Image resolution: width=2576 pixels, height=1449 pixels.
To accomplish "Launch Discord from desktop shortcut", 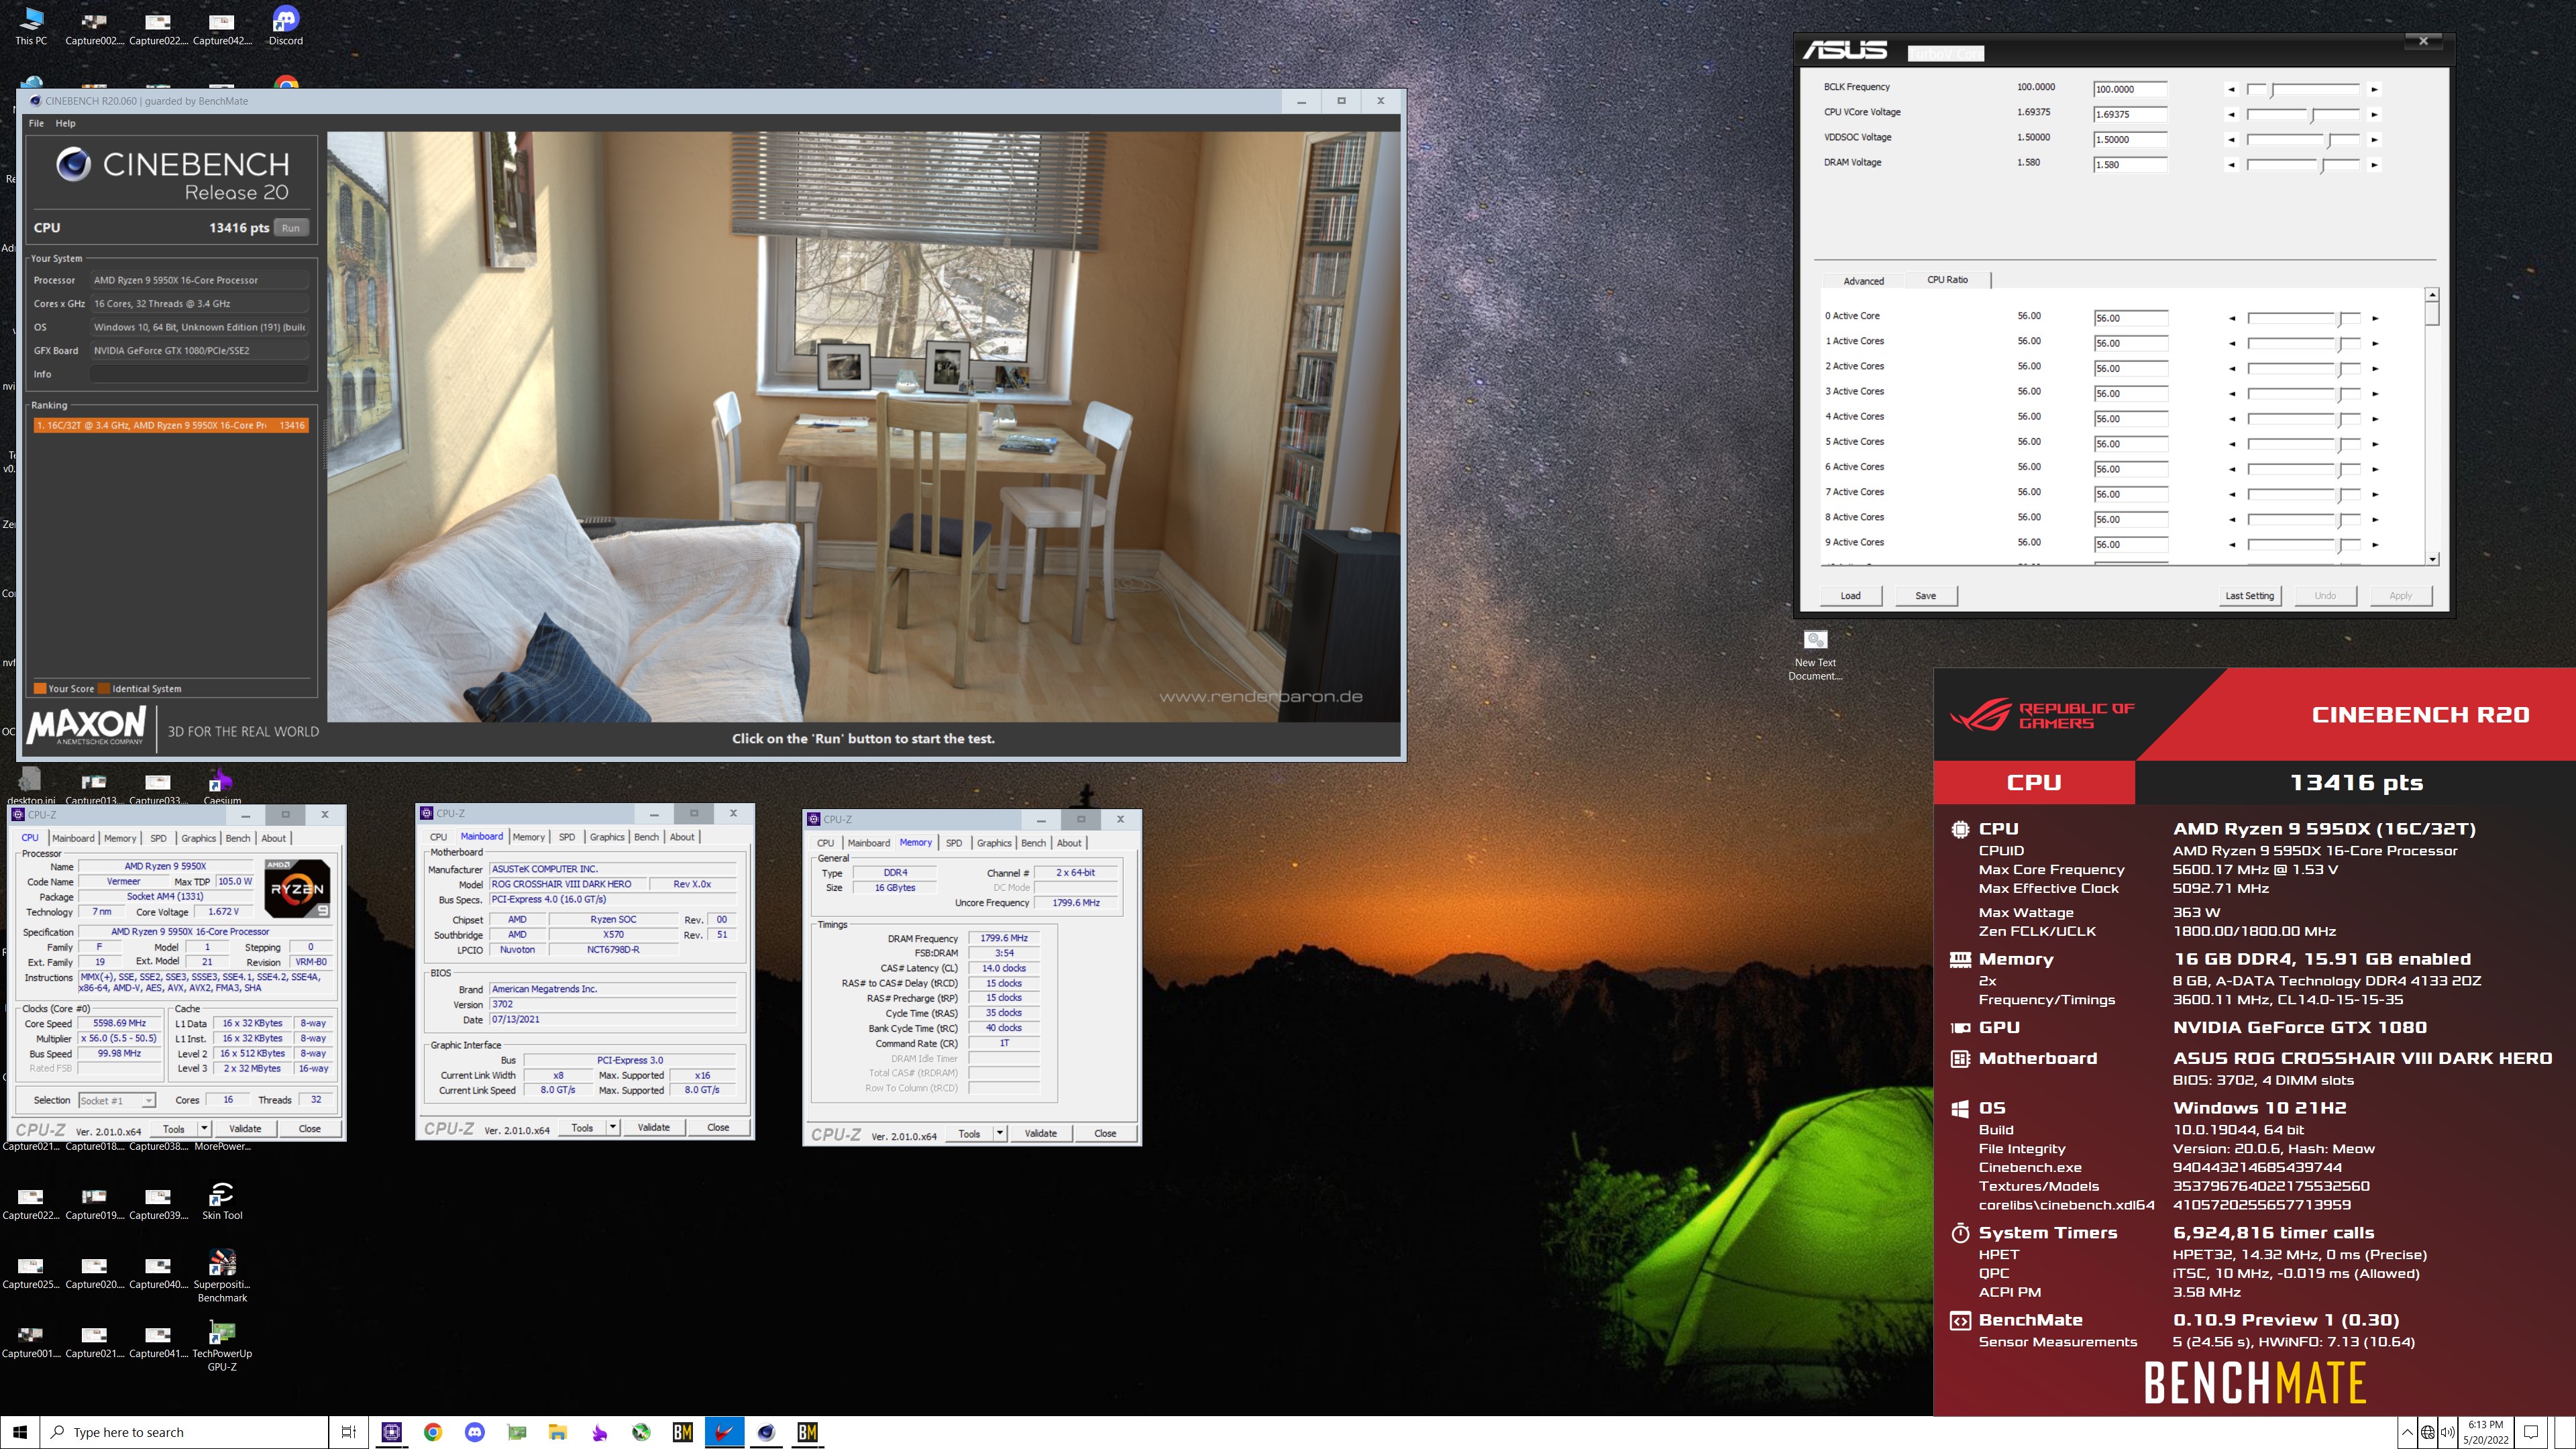I will click(x=285, y=26).
